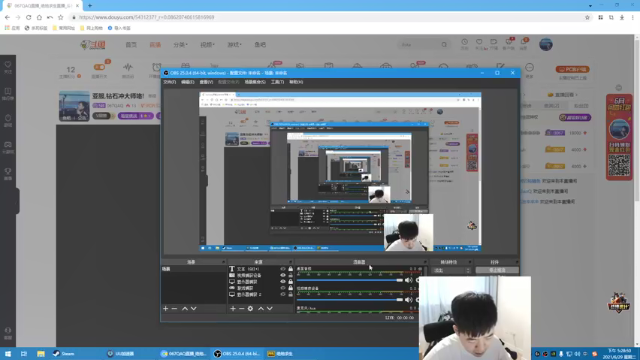The width and height of the screenshot is (640, 360).
Task: Open OBS 编辑(E) menu
Action: (x=188, y=82)
